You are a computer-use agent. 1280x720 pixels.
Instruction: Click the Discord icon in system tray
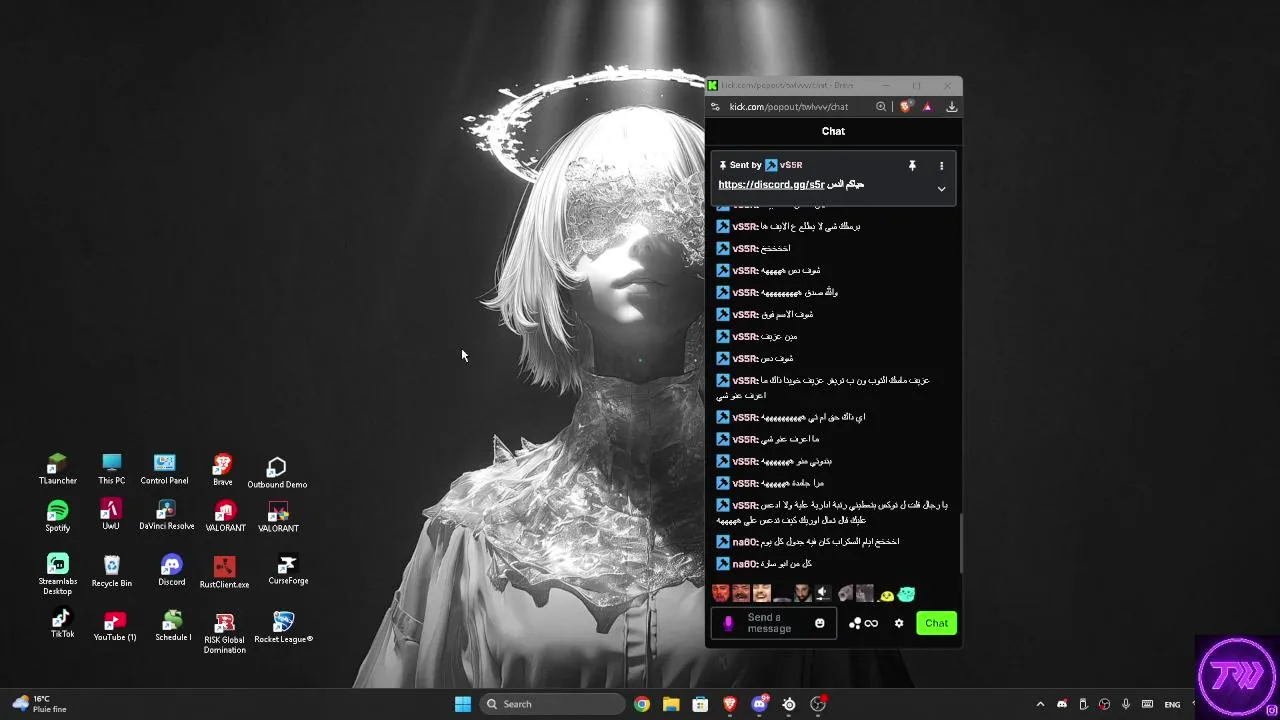tap(1062, 704)
